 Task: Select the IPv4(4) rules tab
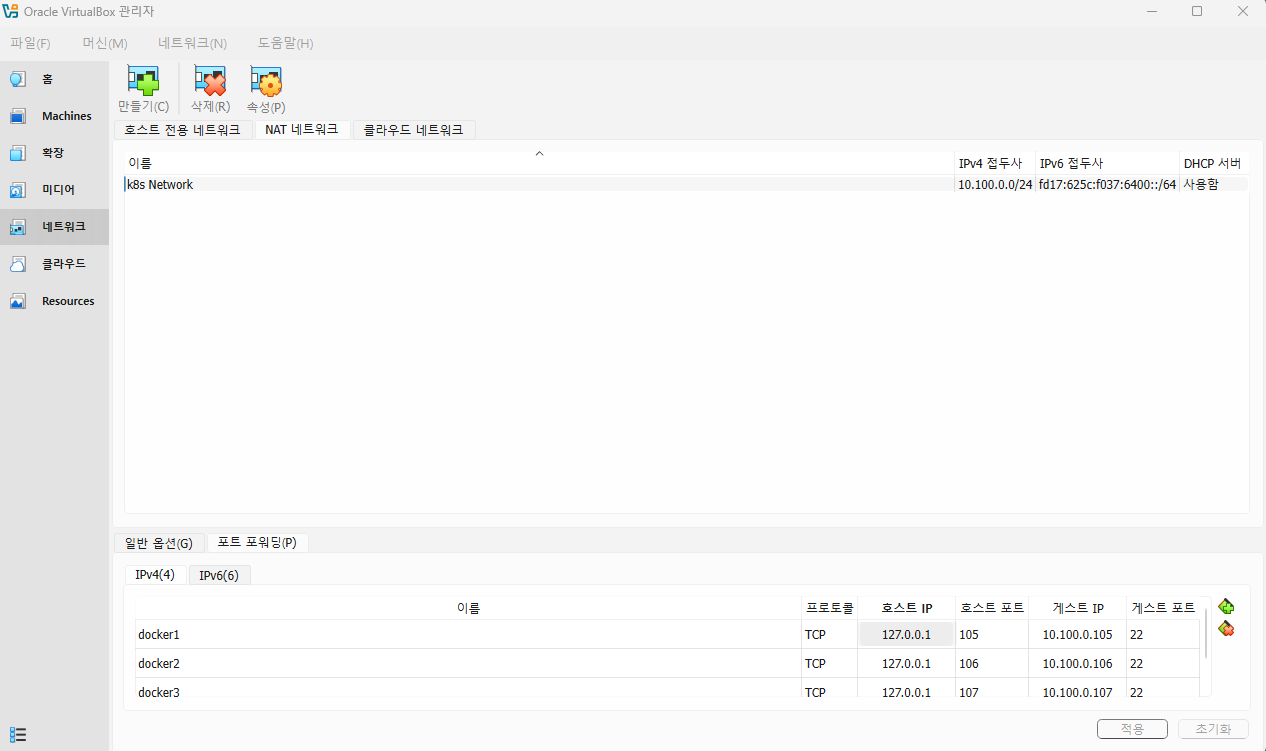click(155, 574)
